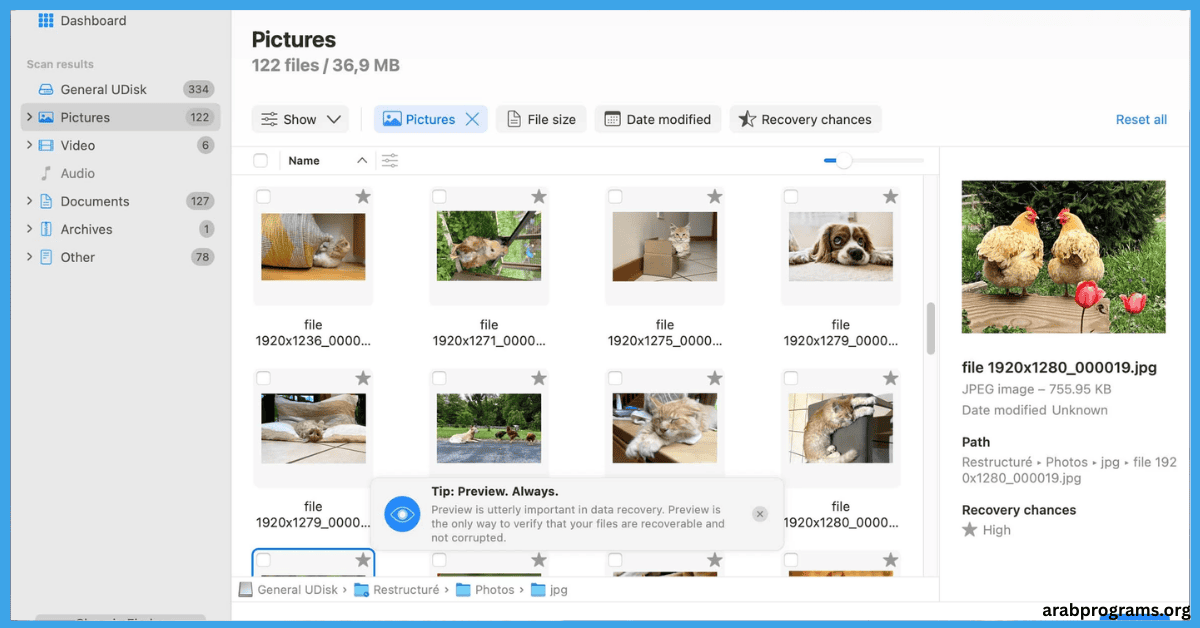
Task: Star the file 1920x1271 thumbnail
Action: coord(539,197)
